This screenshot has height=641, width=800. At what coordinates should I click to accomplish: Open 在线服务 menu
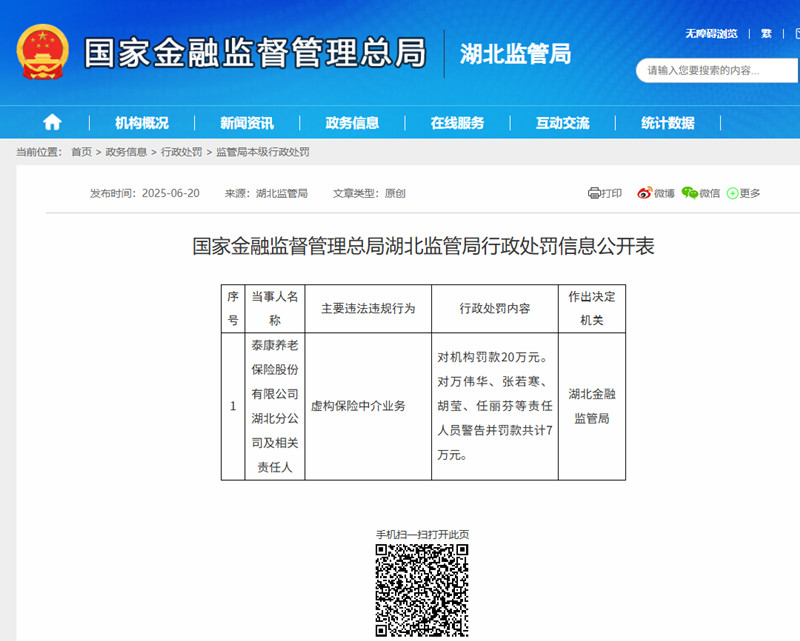[457, 123]
